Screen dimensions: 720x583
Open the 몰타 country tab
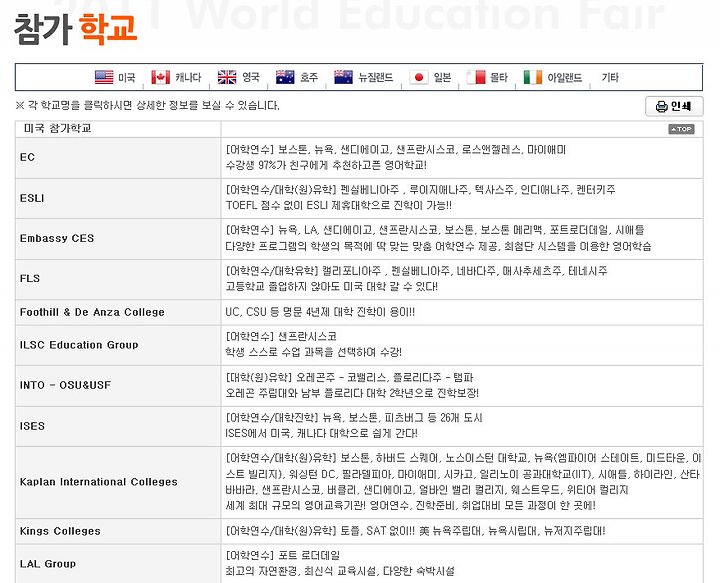coord(499,78)
